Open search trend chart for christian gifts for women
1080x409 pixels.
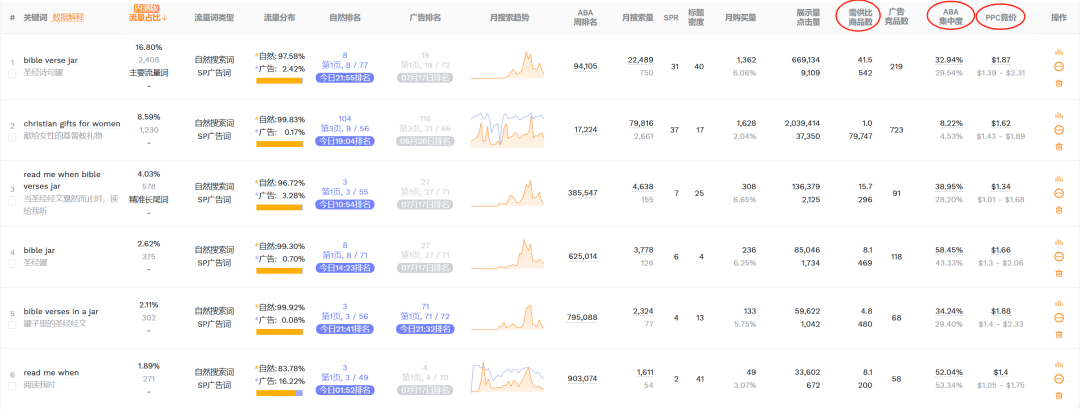pos(508,129)
